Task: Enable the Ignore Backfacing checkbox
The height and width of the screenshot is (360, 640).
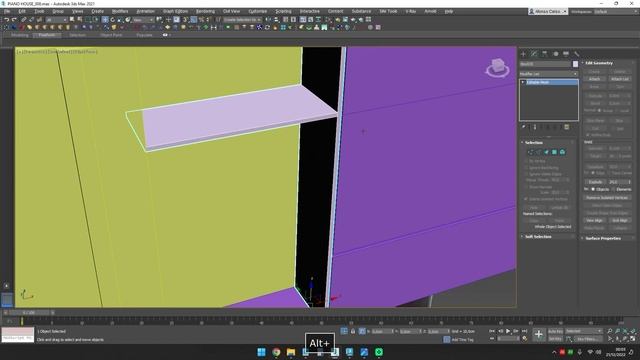Action: [x=526, y=168]
